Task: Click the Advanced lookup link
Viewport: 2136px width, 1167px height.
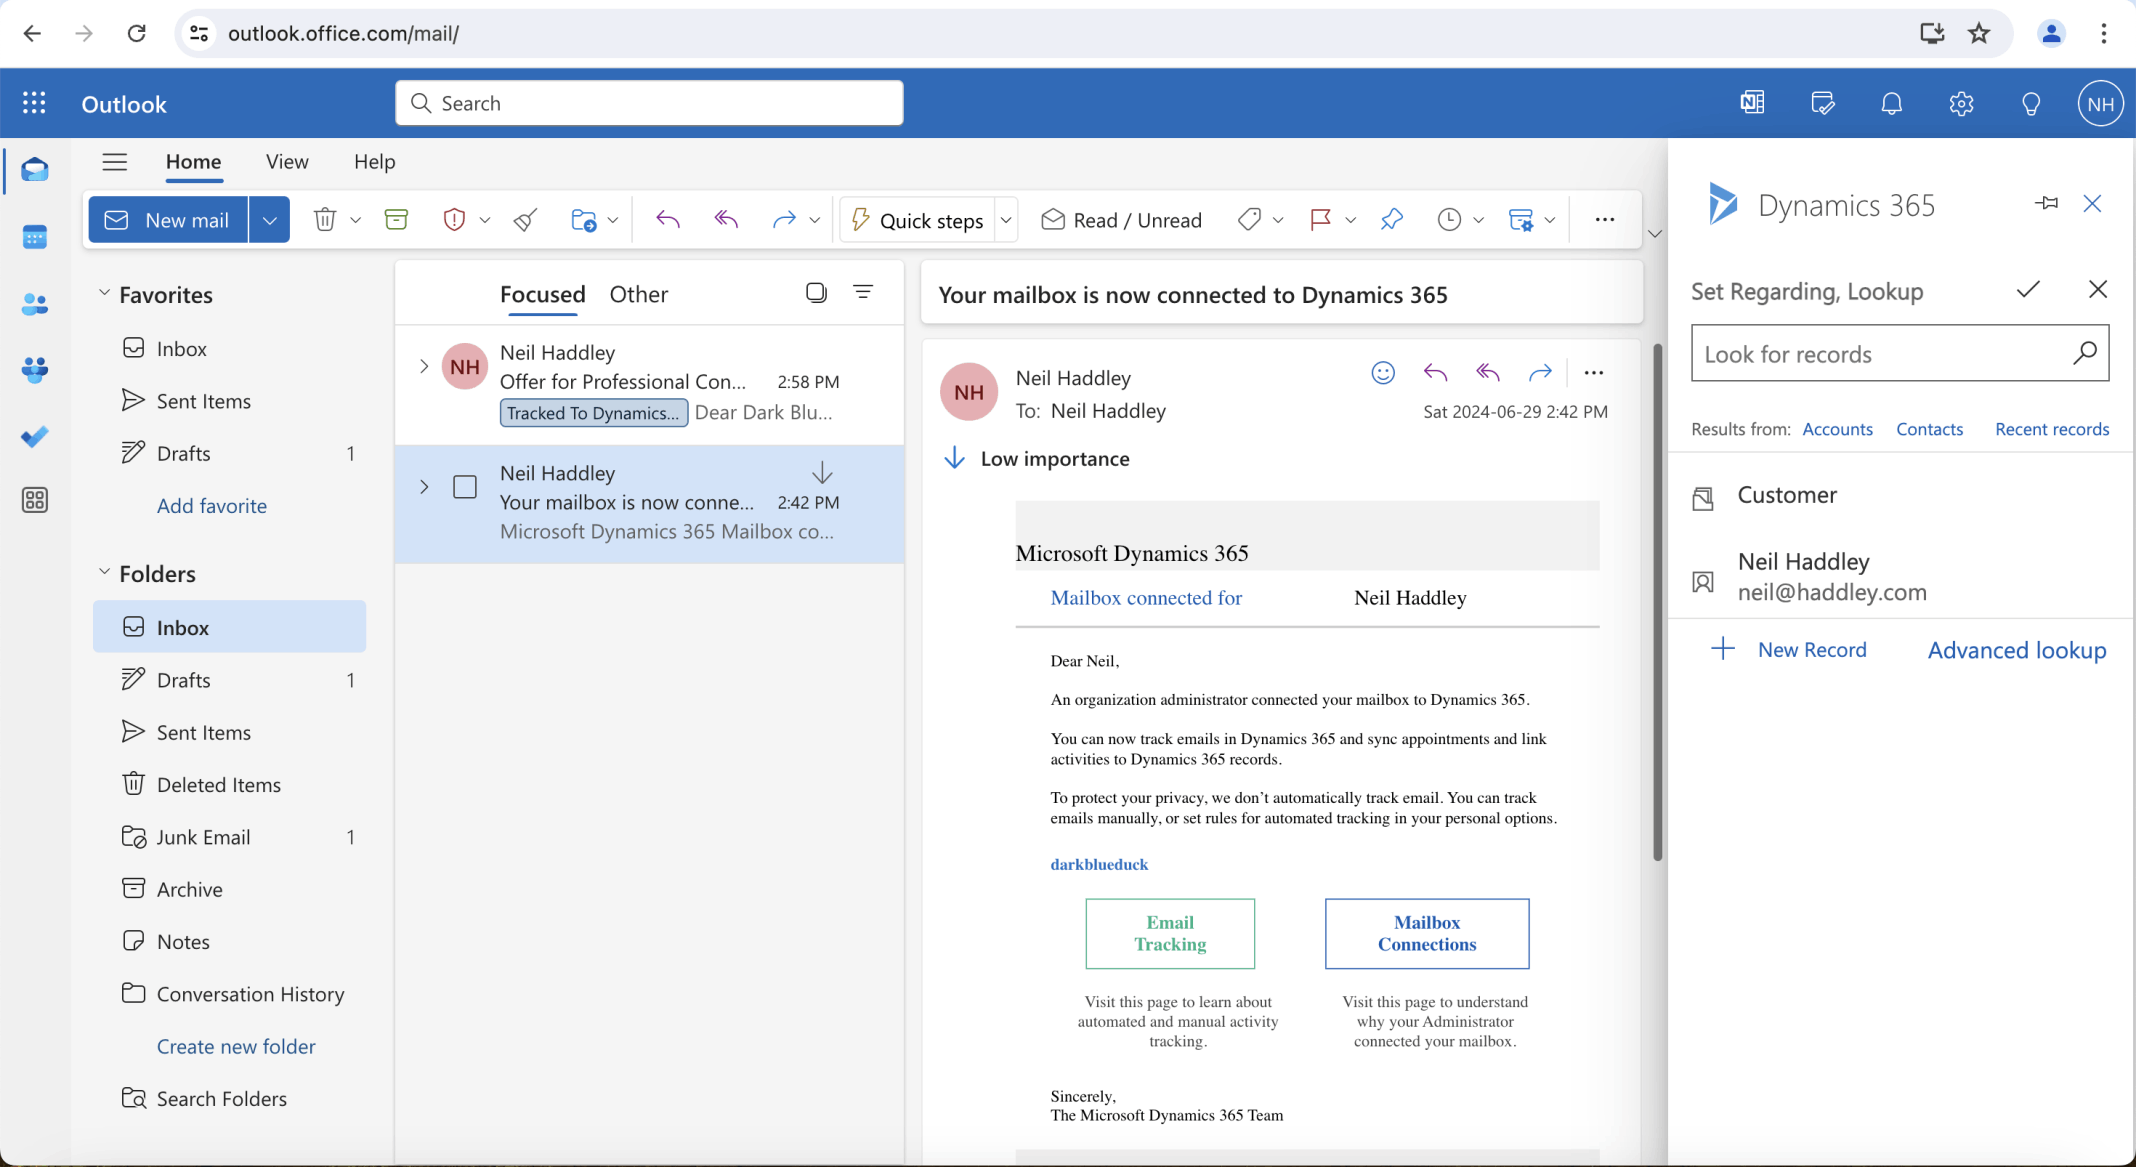Action: pyautogui.click(x=2016, y=650)
